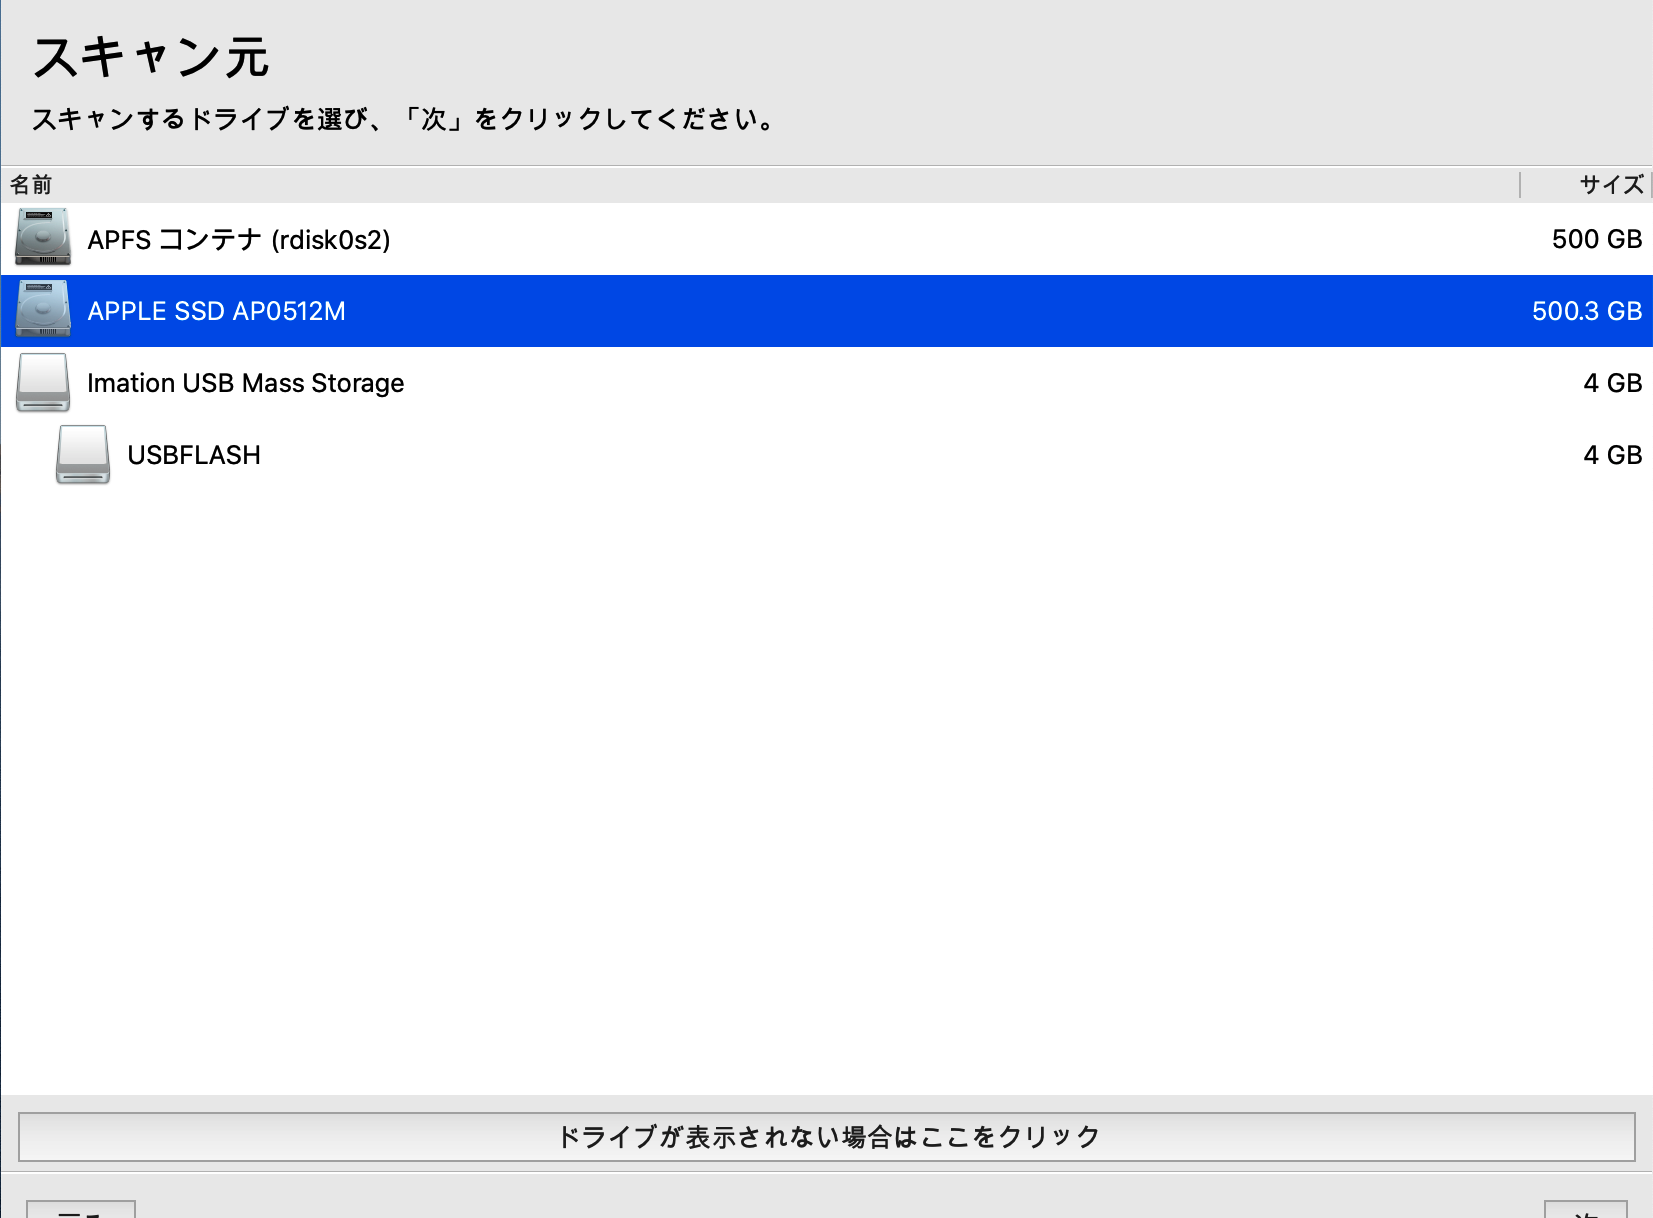Click the USBFLASH volume icon
The width and height of the screenshot is (1653, 1218).
pos(83,454)
